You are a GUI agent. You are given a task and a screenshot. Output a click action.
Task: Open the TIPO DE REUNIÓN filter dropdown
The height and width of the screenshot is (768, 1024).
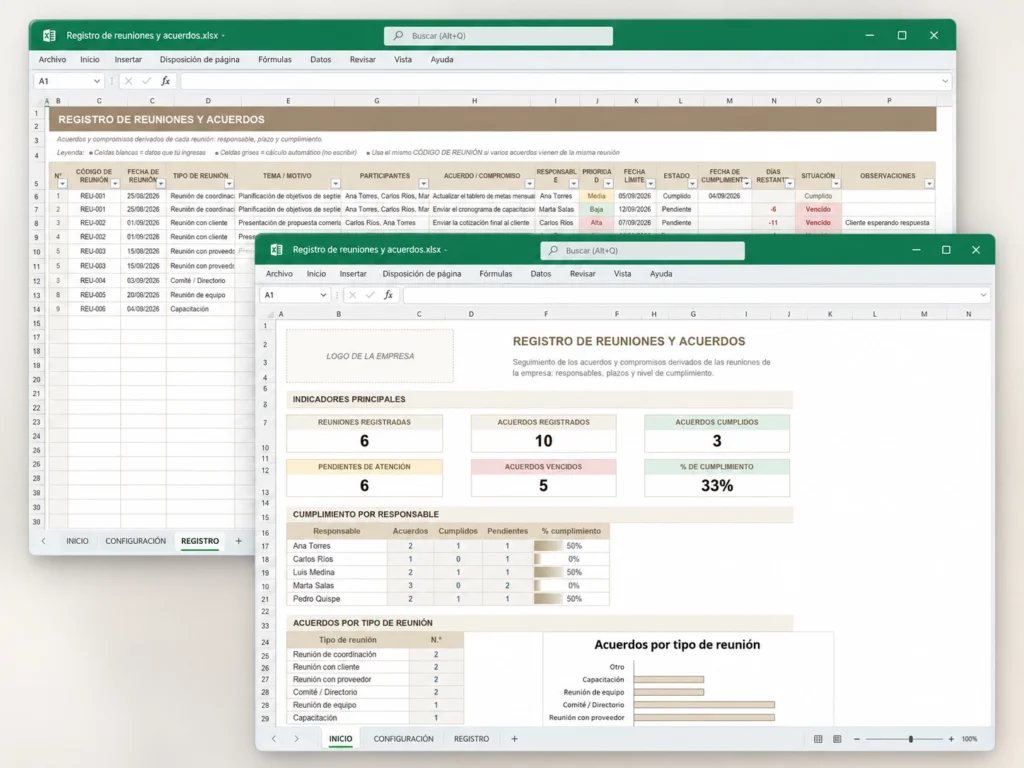[x=229, y=184]
